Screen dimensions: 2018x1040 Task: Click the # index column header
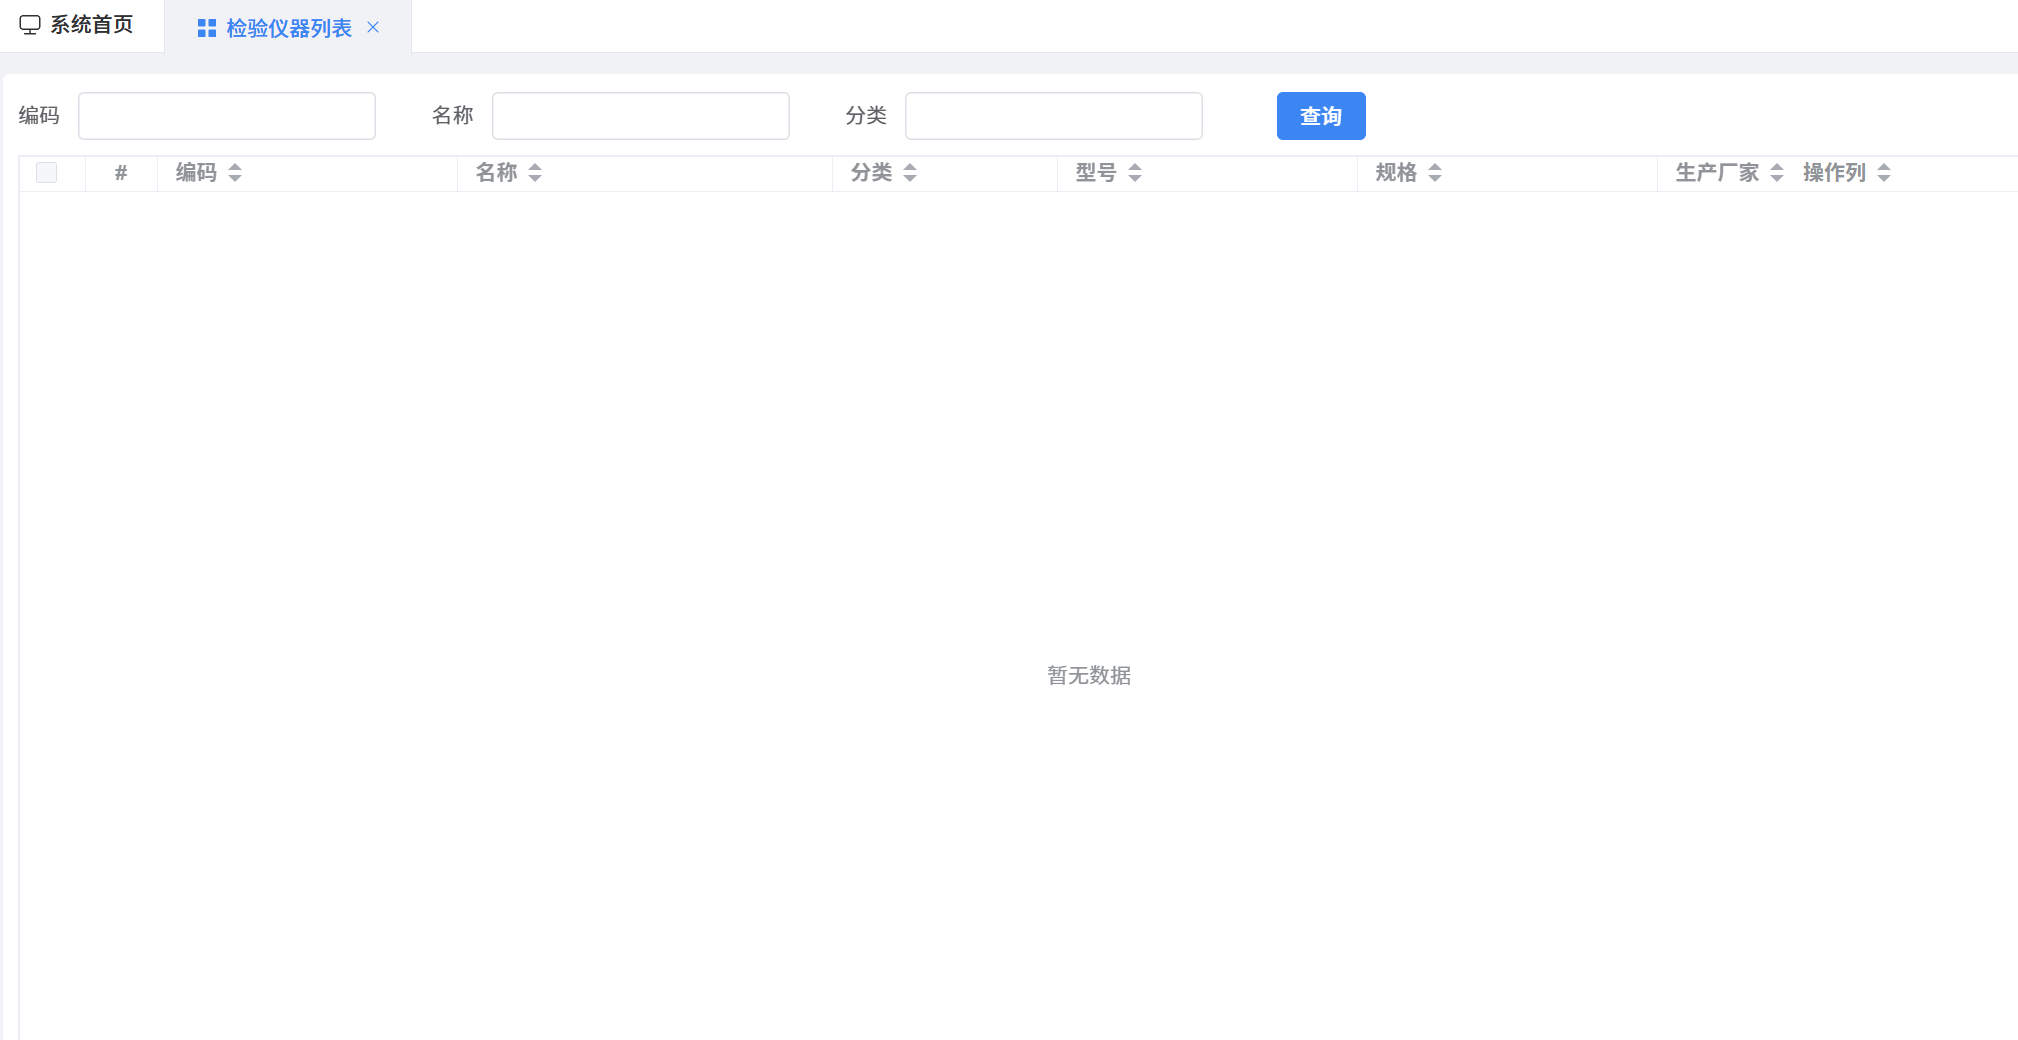click(121, 173)
